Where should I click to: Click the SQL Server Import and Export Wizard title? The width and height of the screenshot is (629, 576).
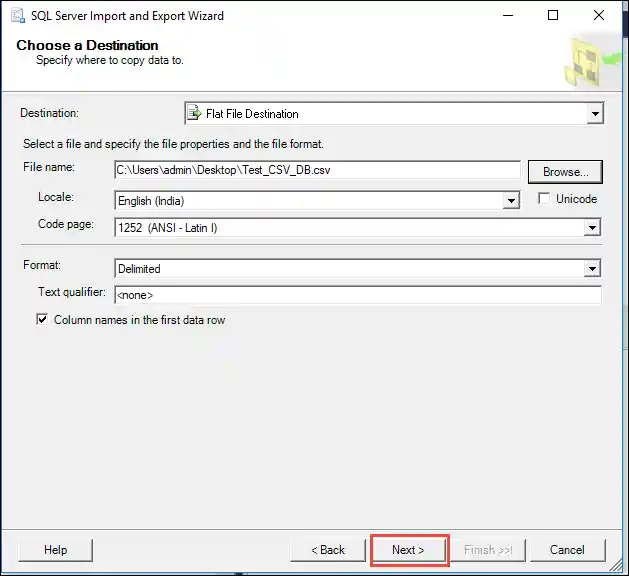[127, 16]
